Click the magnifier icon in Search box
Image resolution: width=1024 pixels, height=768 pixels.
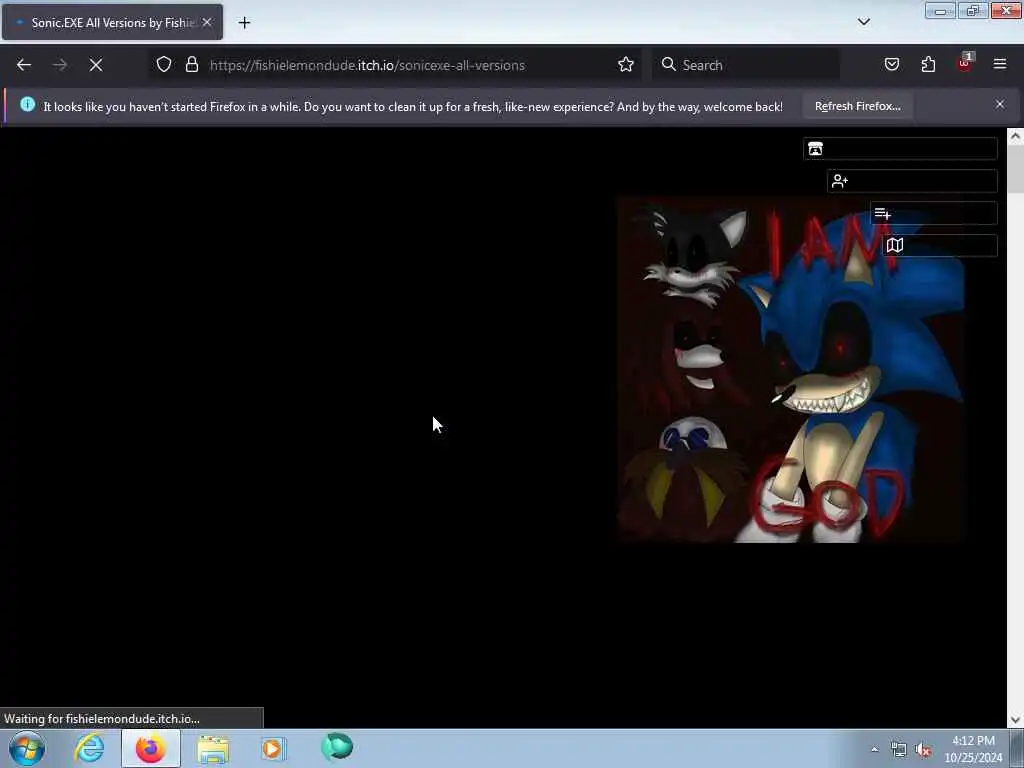[668, 65]
